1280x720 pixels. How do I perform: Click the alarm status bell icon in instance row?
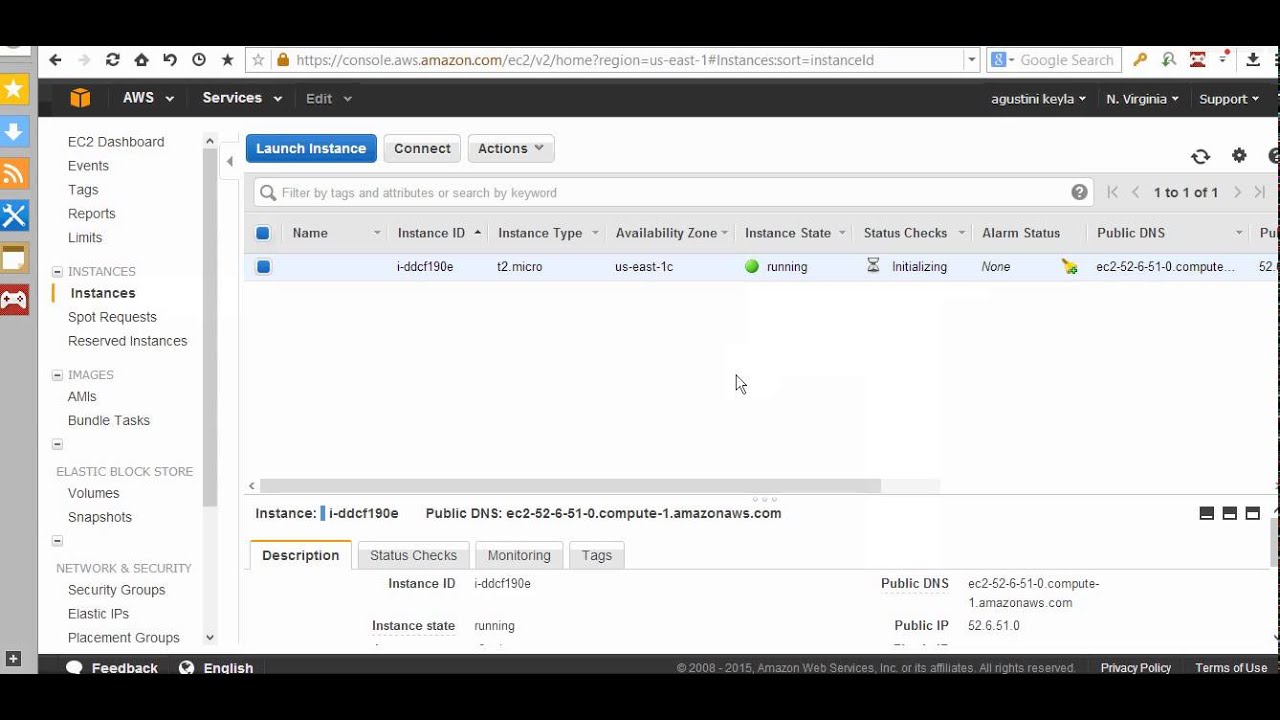click(1069, 267)
